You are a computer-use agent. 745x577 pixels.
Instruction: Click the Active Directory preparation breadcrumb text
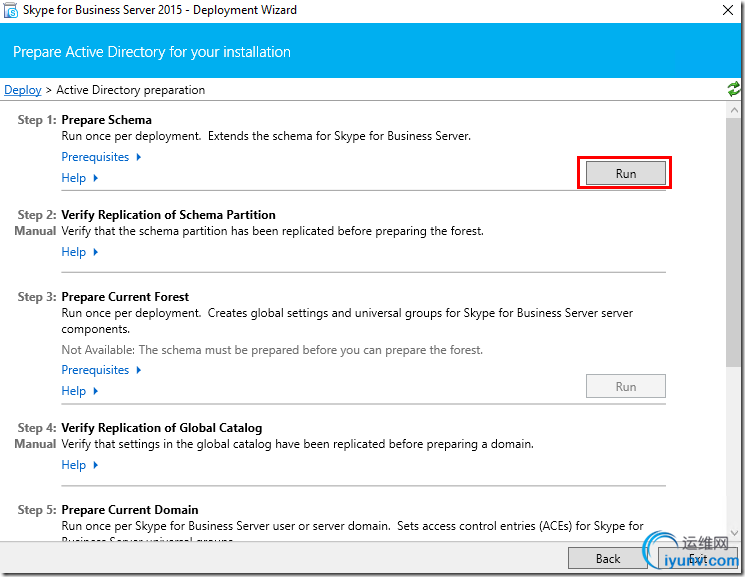(130, 90)
